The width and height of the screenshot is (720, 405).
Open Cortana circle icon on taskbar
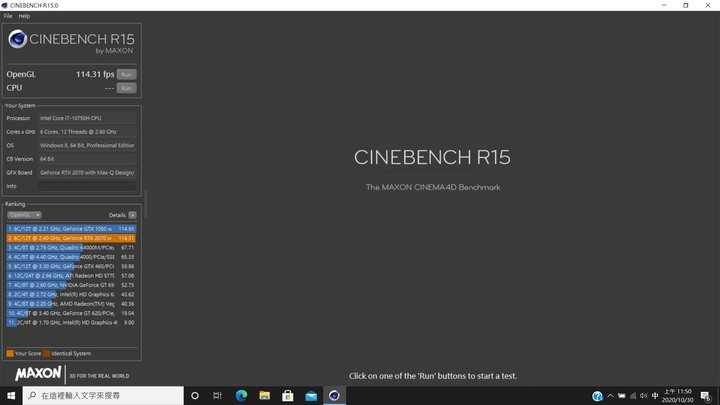(x=195, y=395)
